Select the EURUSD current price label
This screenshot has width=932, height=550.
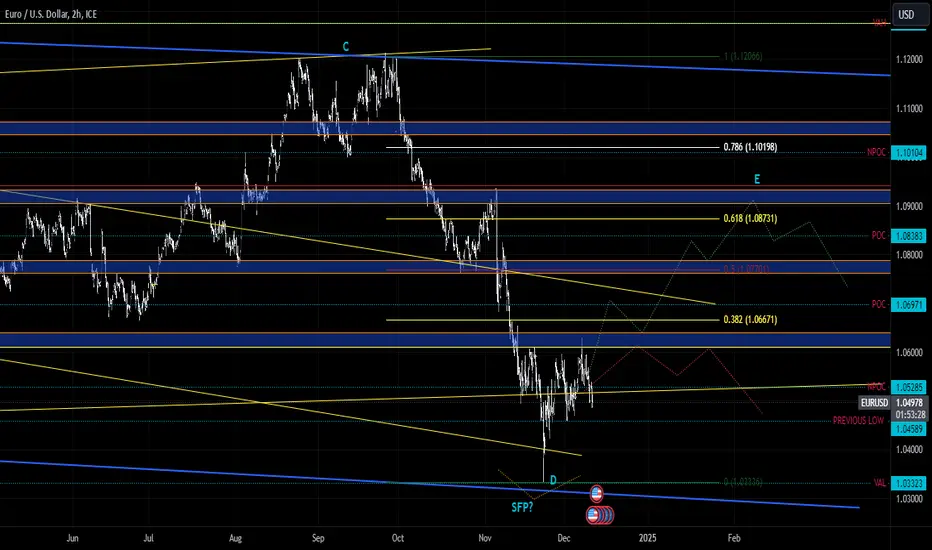click(874, 403)
